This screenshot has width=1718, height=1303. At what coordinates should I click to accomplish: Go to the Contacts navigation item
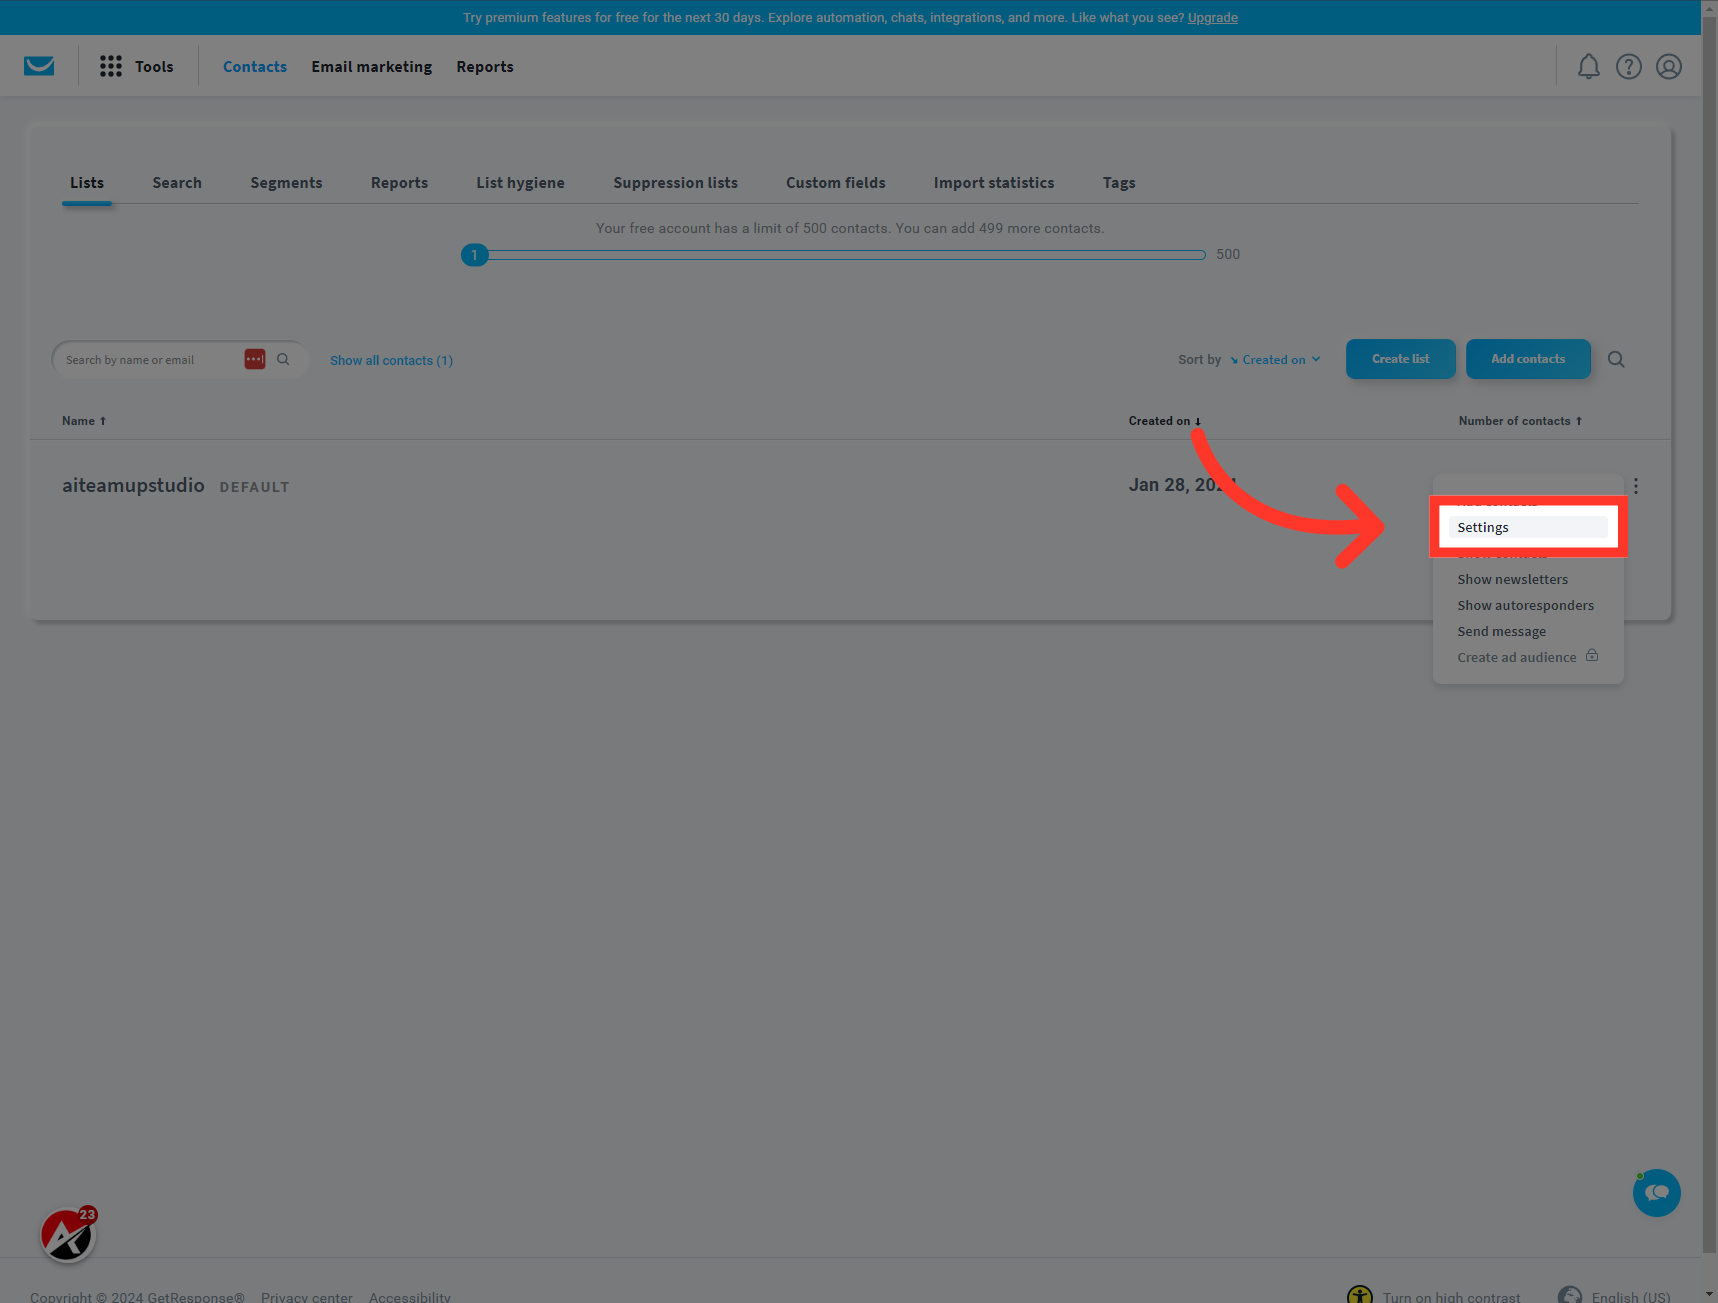tap(255, 67)
